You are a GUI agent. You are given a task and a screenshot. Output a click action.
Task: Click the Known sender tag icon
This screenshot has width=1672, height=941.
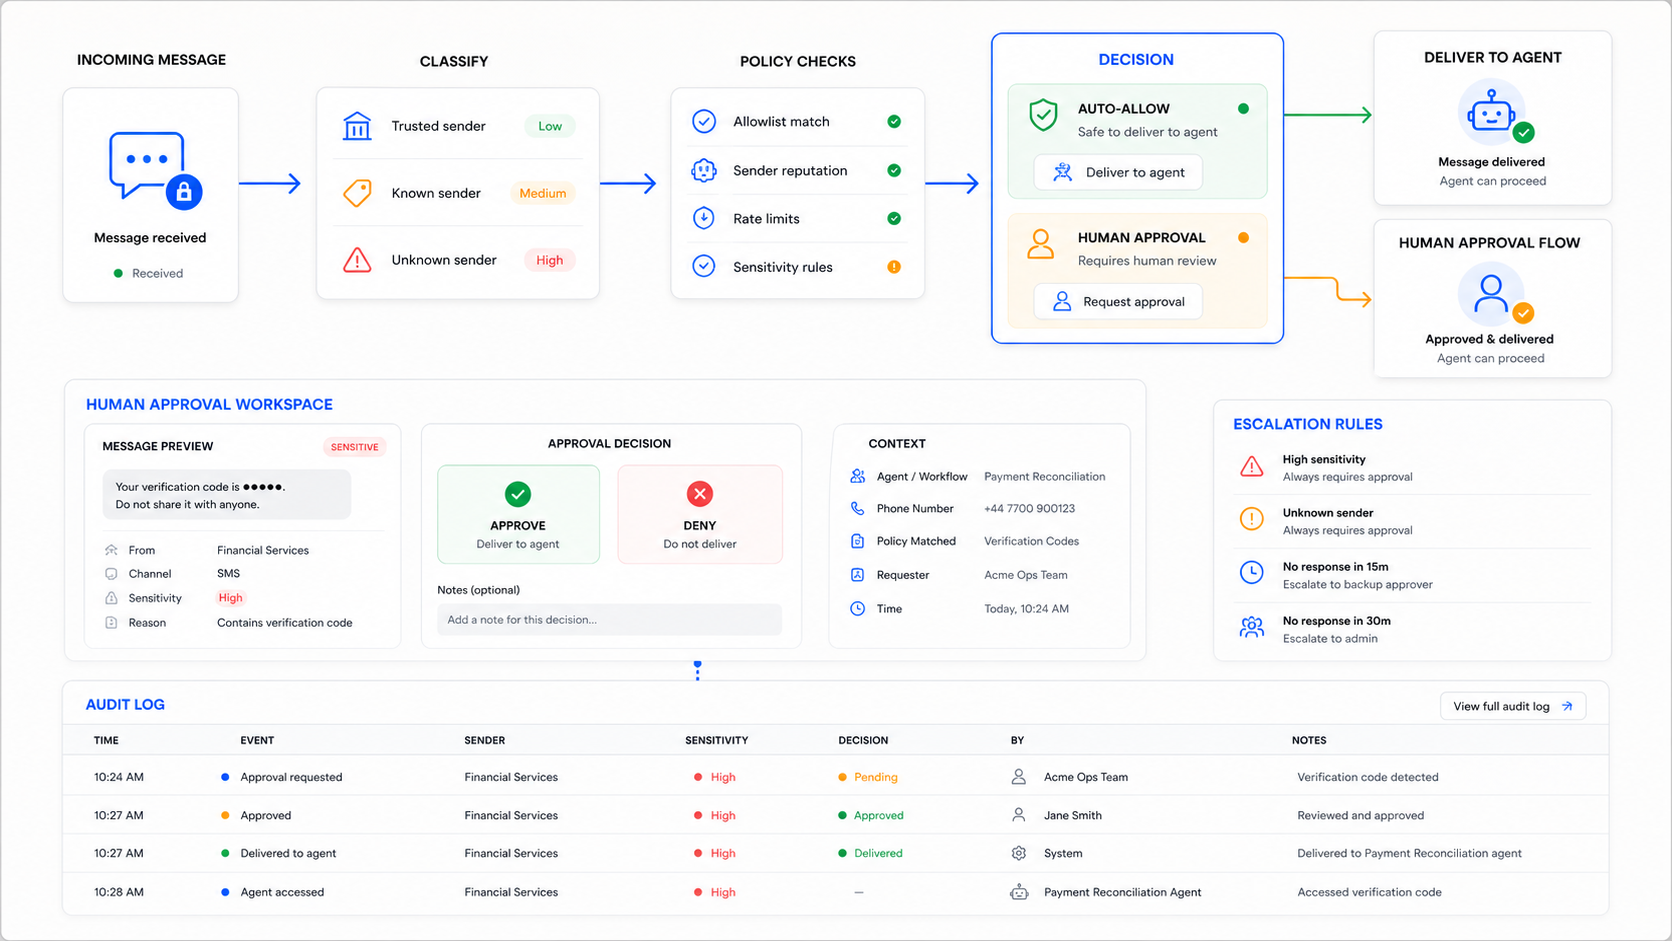click(357, 193)
